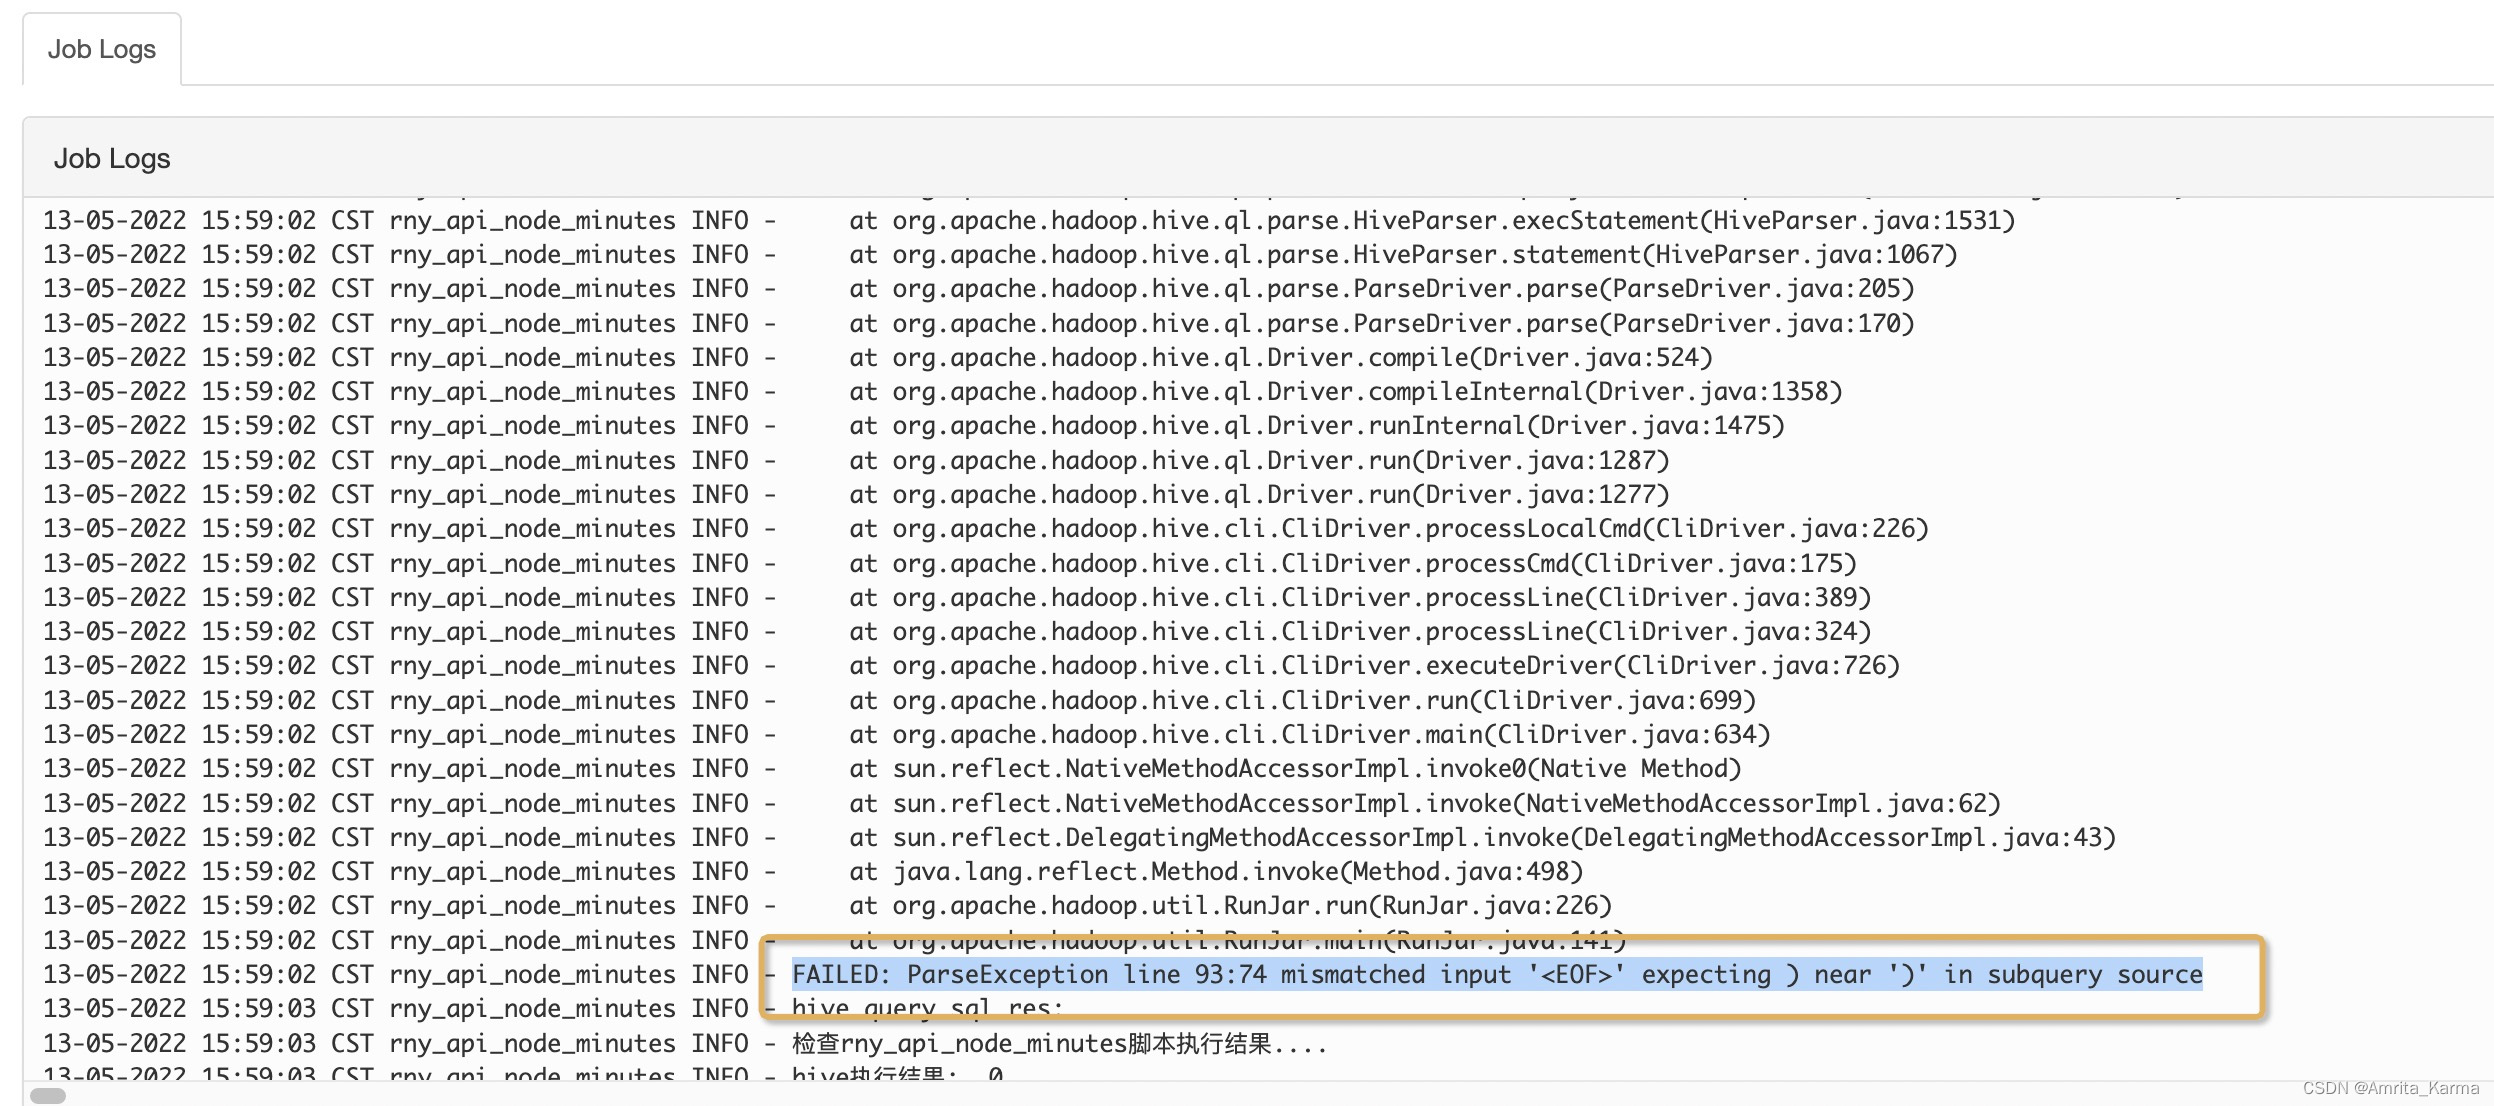The height and width of the screenshot is (1106, 2494).
Task: Click the CliDriver.processCmd log line
Action: (1352, 564)
